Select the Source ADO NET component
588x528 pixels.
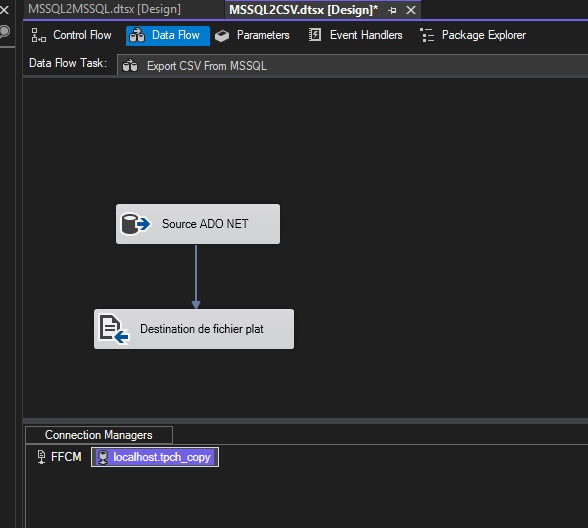[x=198, y=224]
